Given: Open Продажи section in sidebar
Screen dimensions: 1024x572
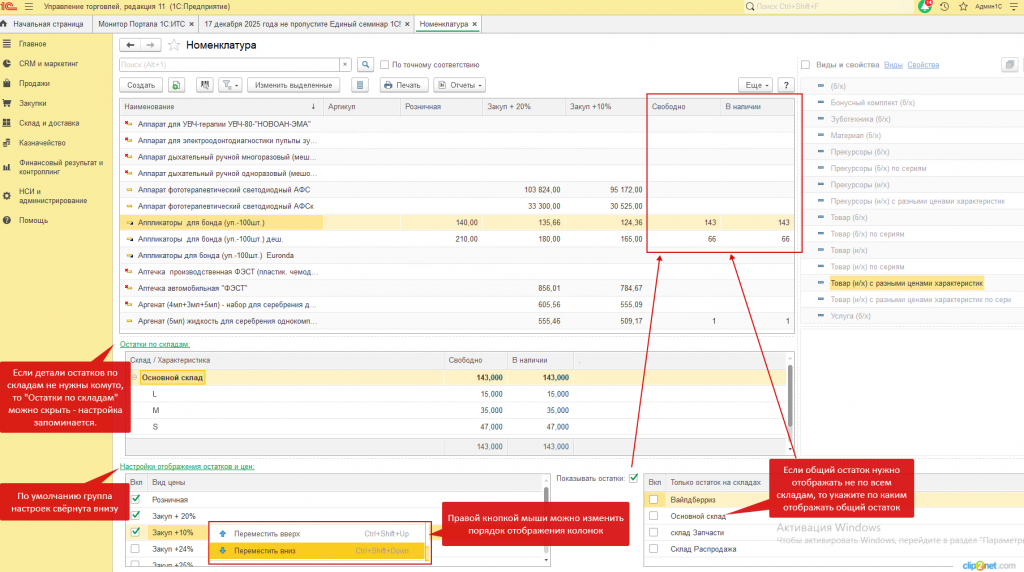Looking at the screenshot, I should coord(33,83).
